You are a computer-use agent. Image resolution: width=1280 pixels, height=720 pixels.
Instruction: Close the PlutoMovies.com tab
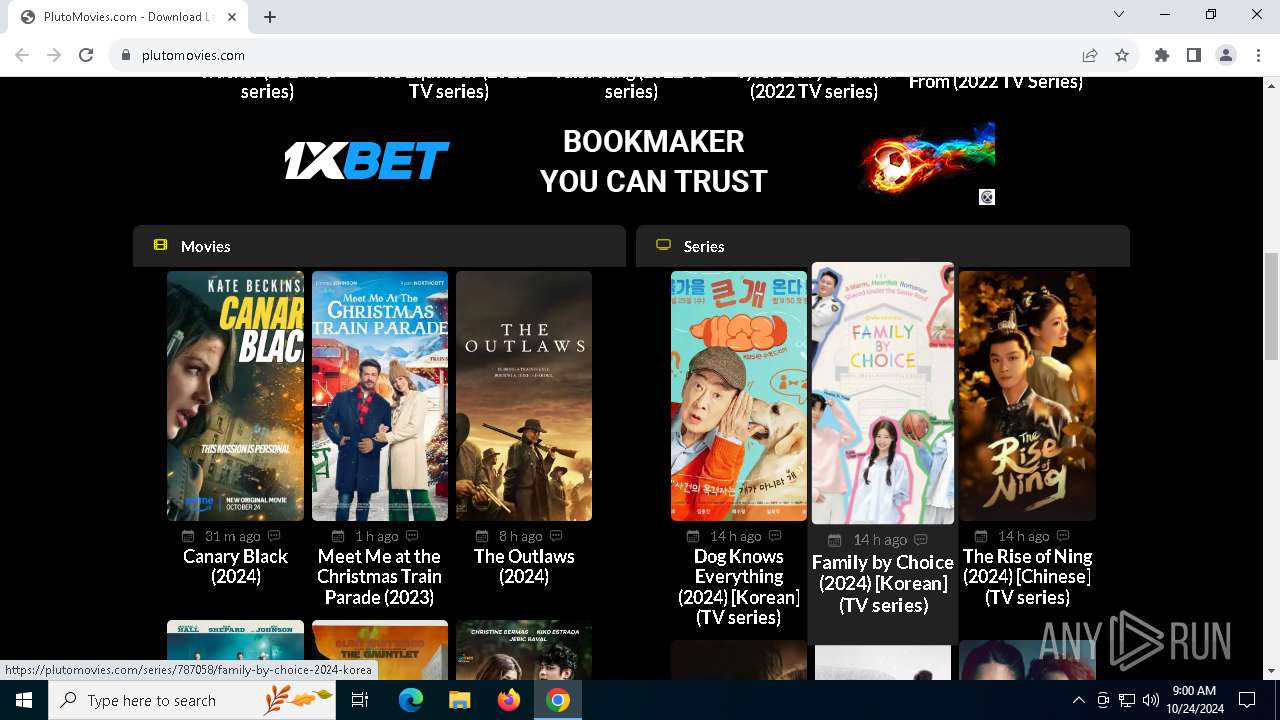(x=232, y=17)
